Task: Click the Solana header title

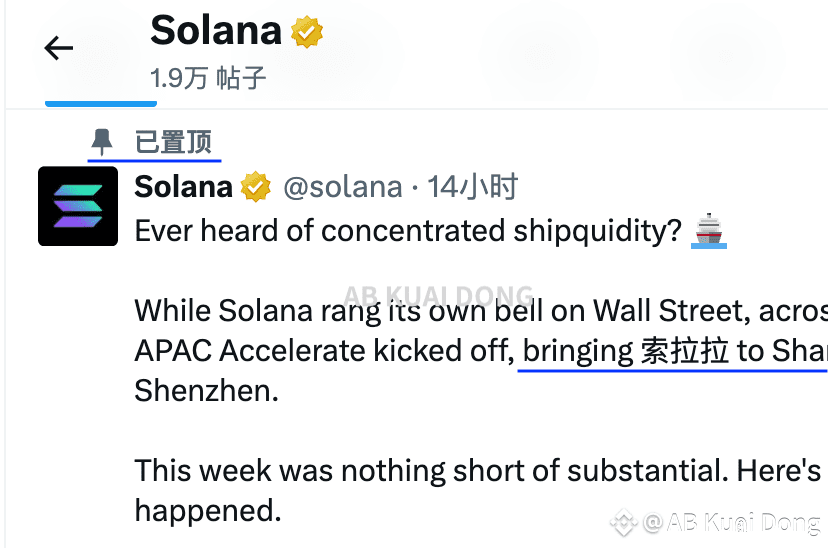Action: click(216, 31)
